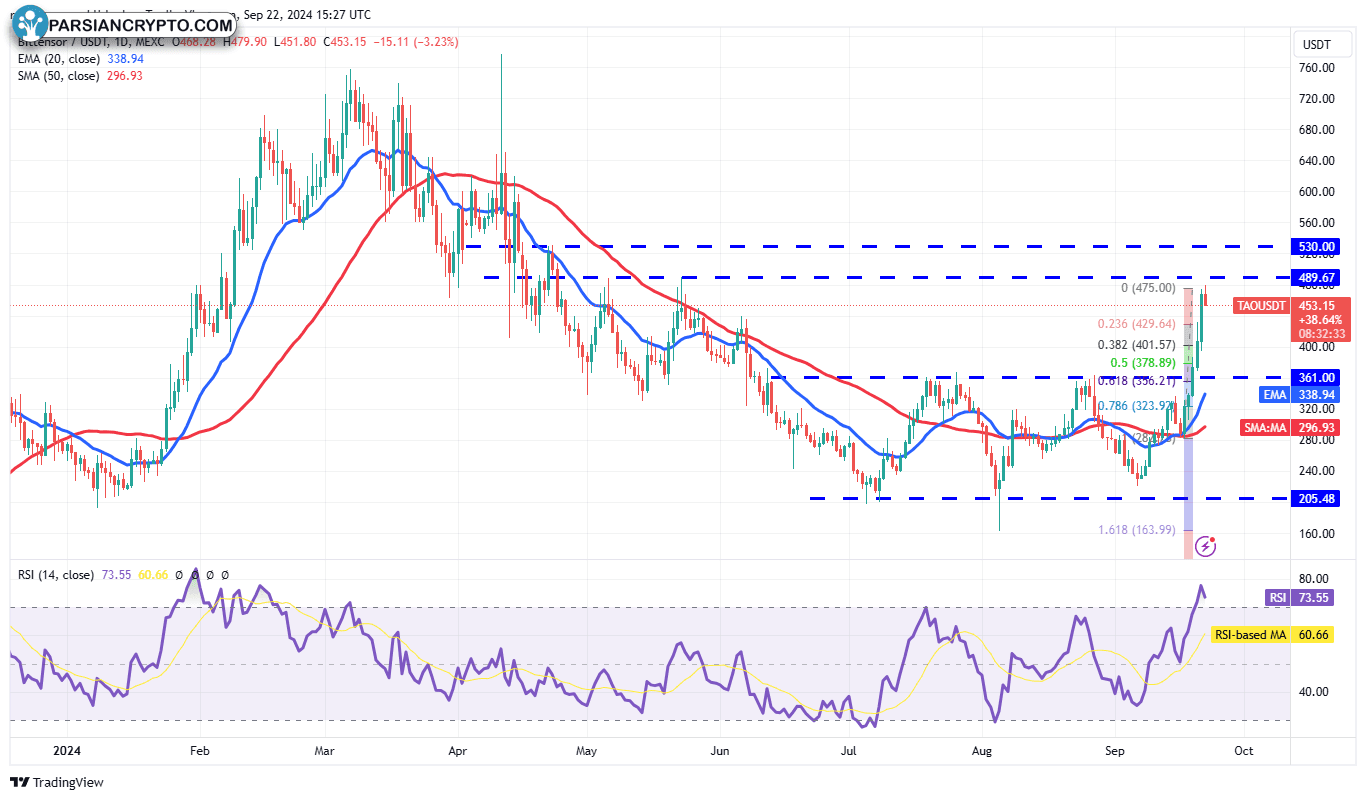1366x800 pixels.
Task: Click the Feb label on the time axis
Action: [199, 749]
